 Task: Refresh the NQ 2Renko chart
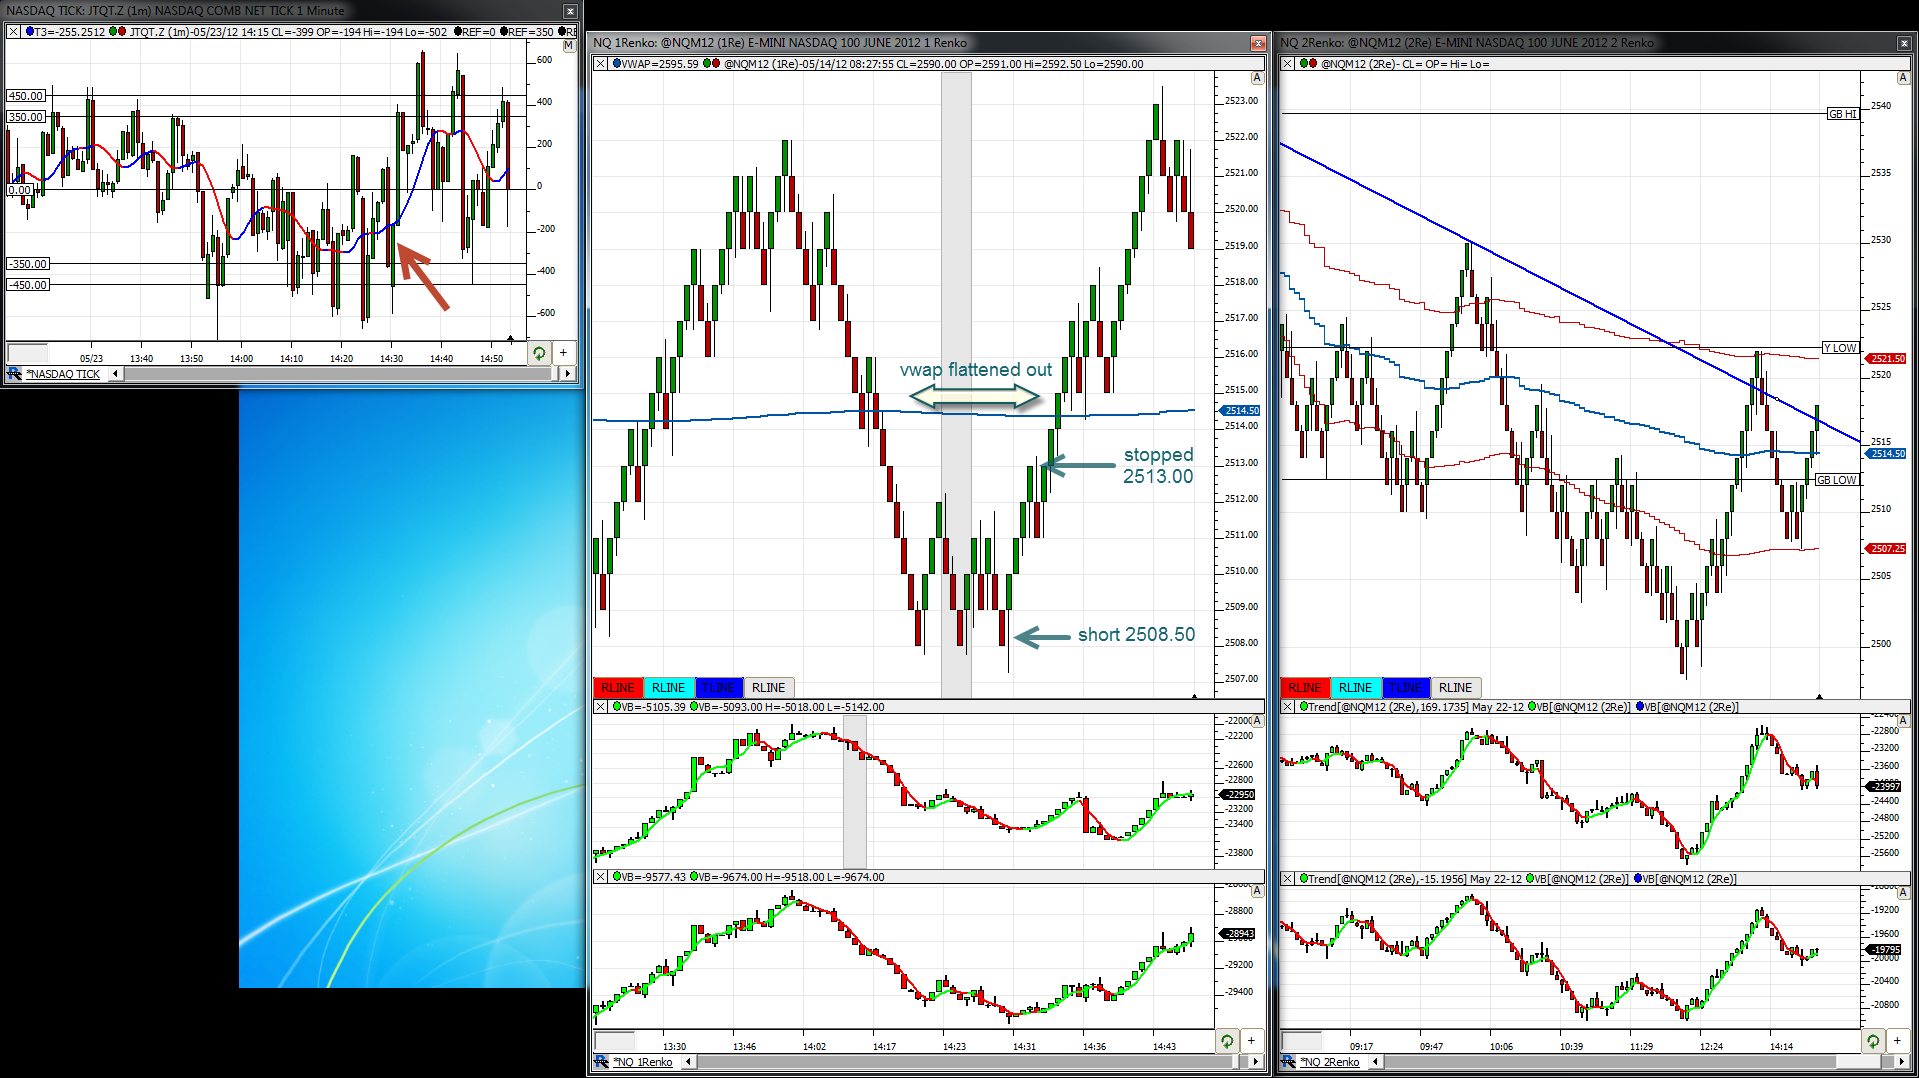point(1873,1041)
